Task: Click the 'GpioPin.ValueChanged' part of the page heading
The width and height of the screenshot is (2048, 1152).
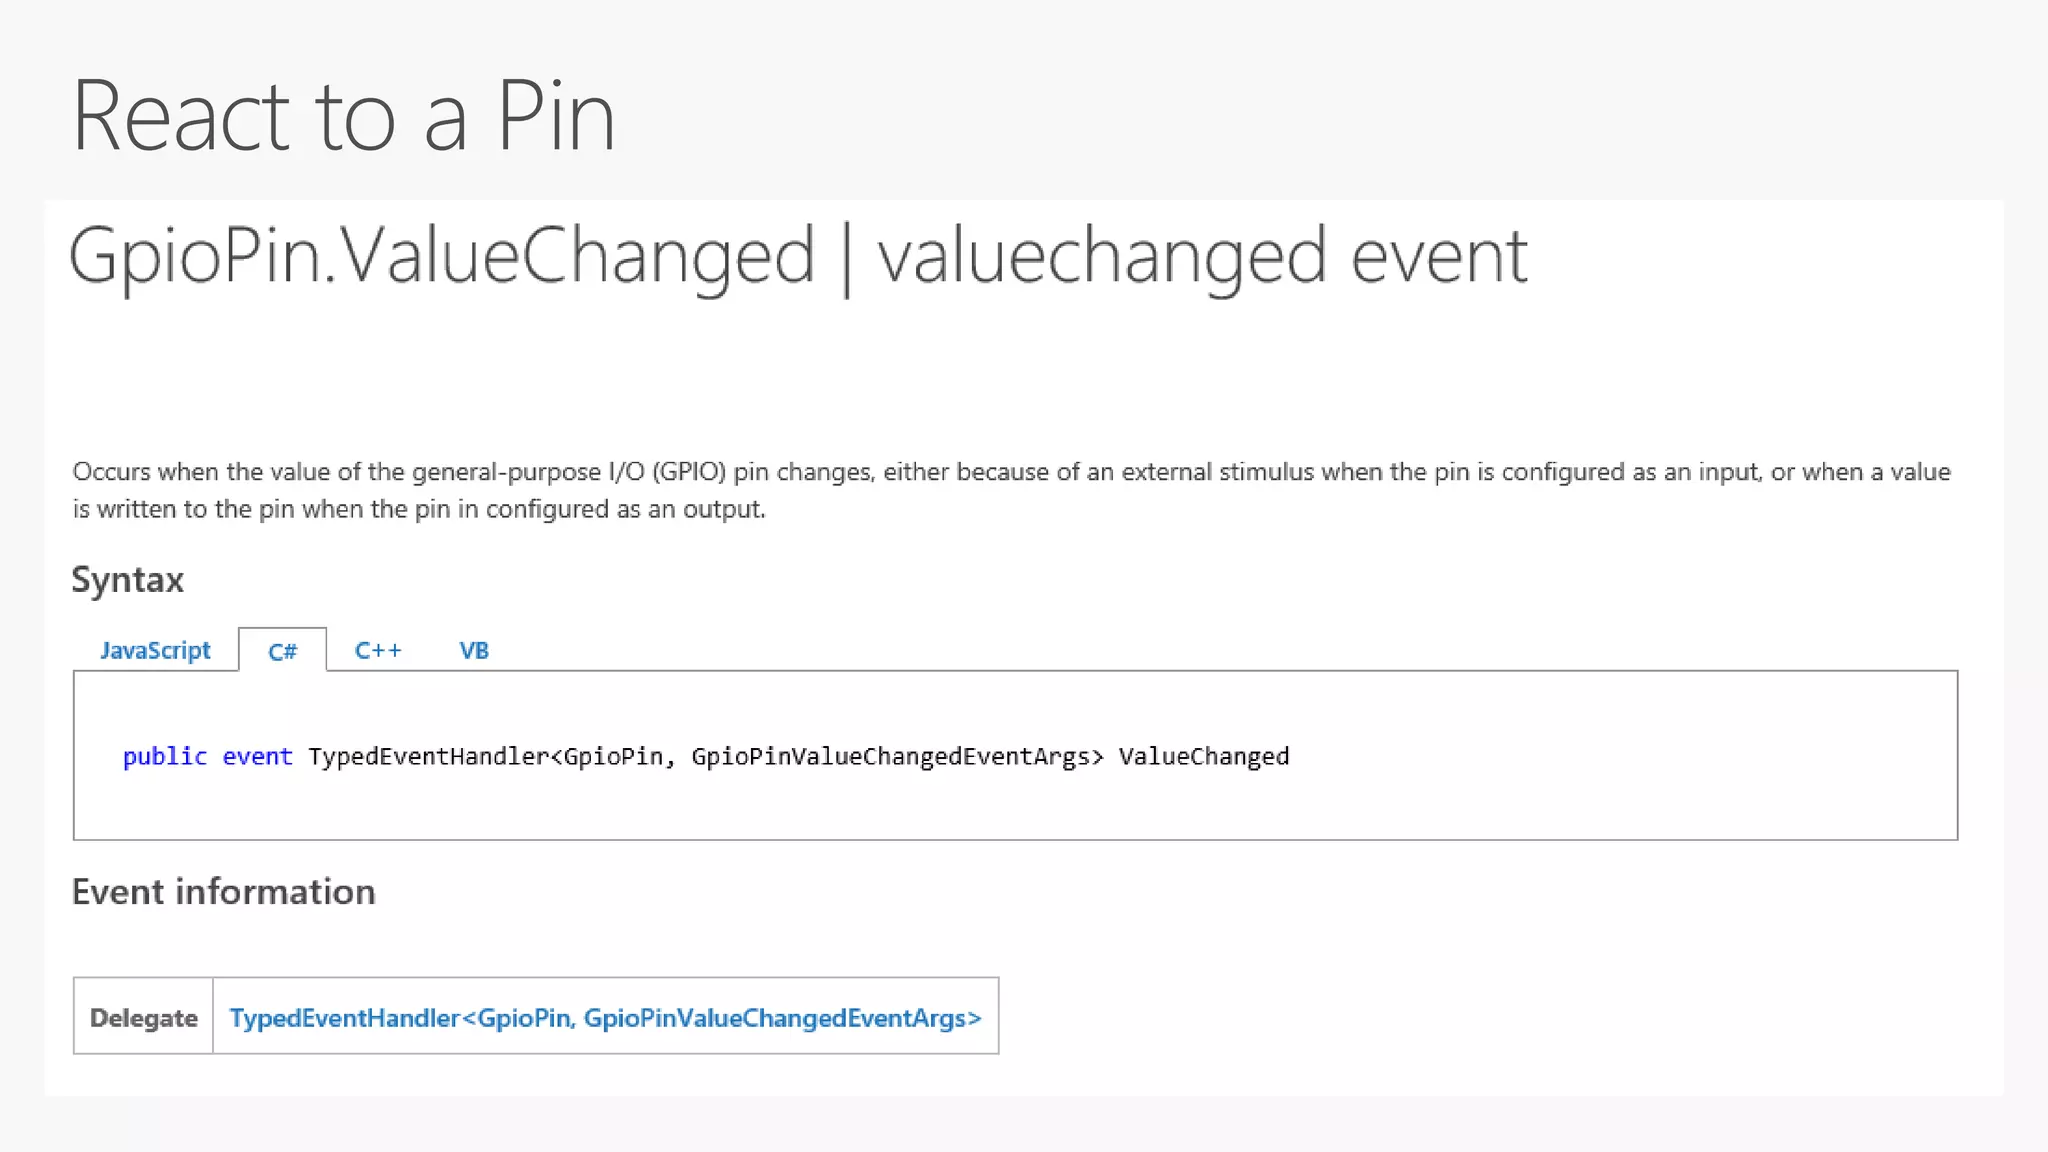Action: (442, 256)
